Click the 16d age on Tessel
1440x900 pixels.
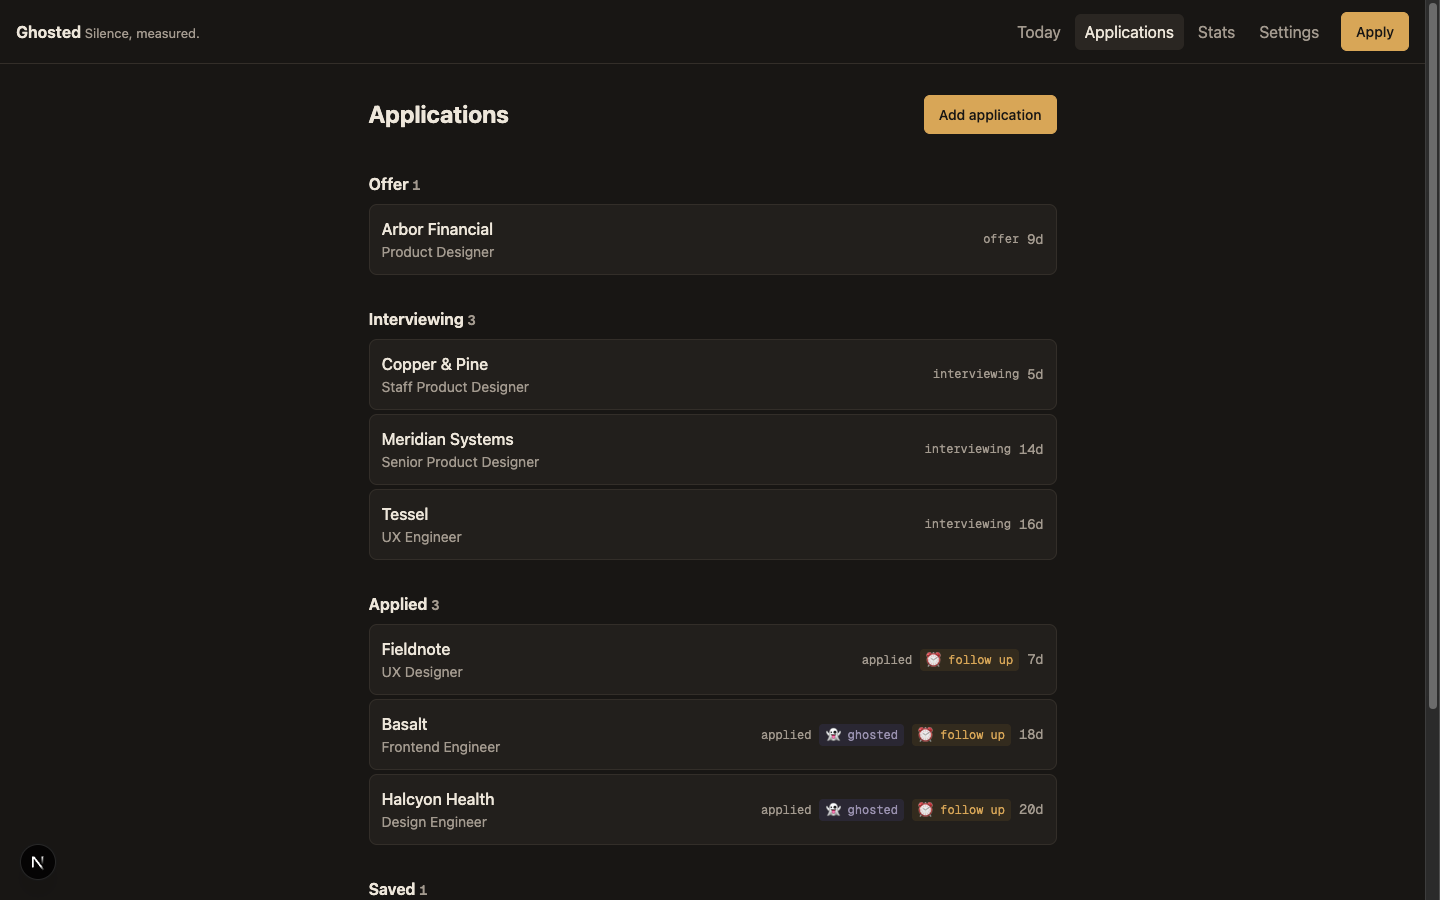[x=1031, y=525]
